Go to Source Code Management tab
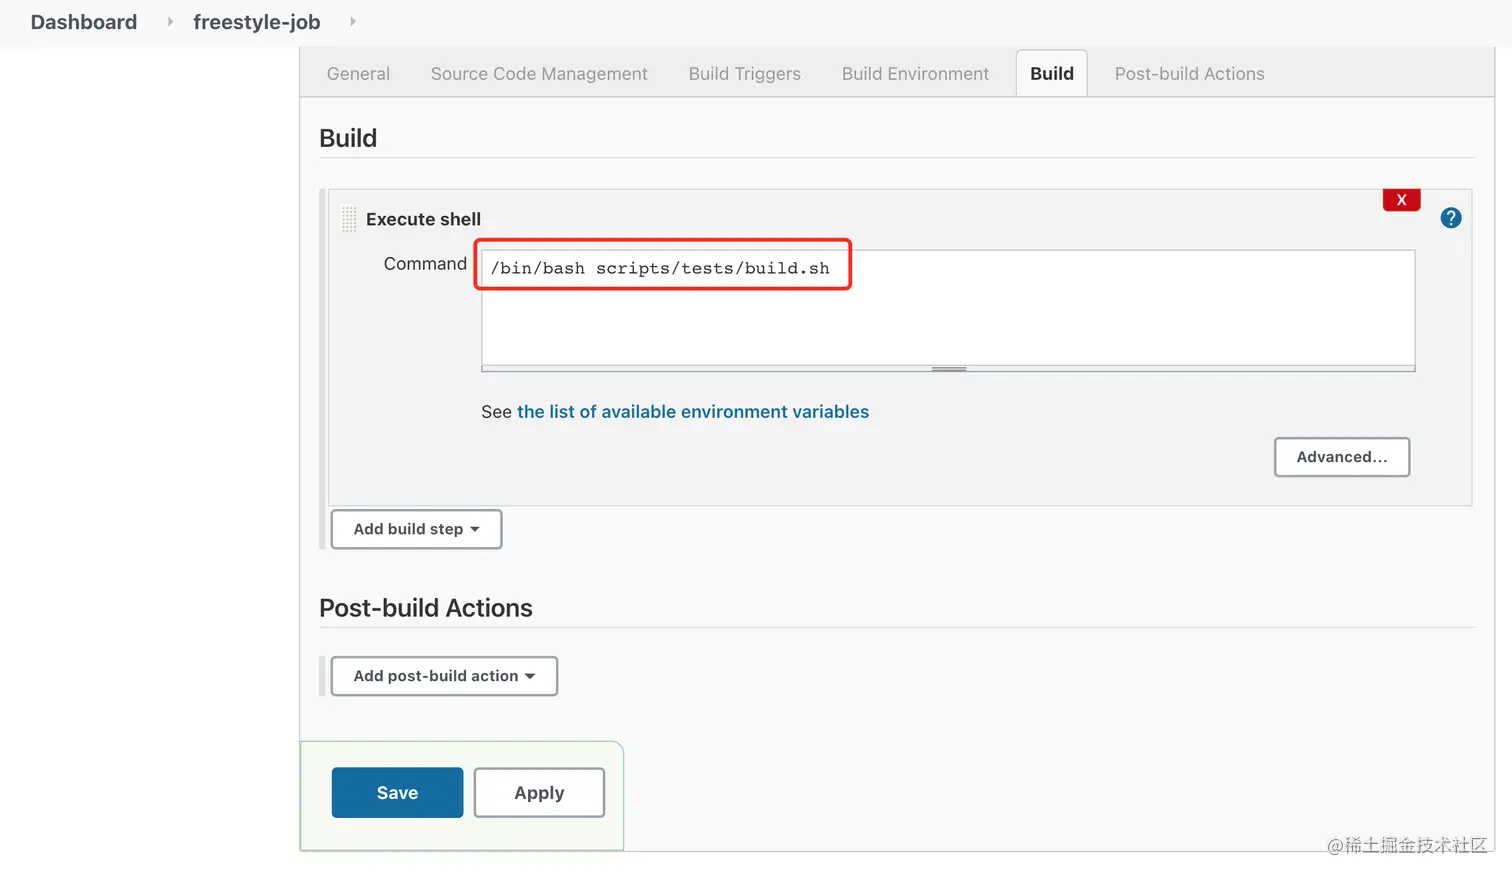Viewport: 1512px width, 880px height. coord(539,74)
